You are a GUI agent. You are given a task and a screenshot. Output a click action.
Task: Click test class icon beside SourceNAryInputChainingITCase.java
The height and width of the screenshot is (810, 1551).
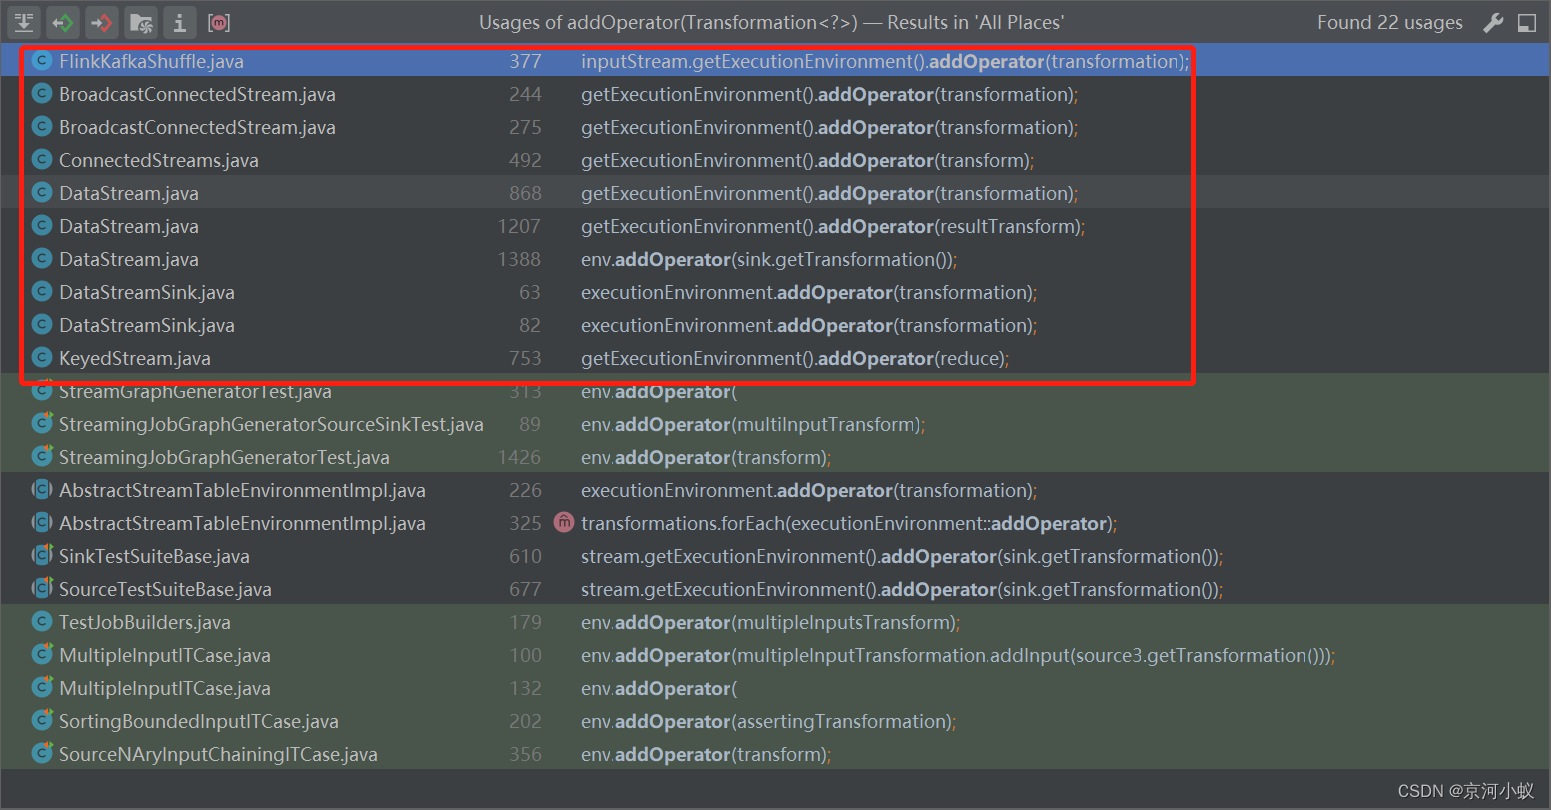coord(41,754)
